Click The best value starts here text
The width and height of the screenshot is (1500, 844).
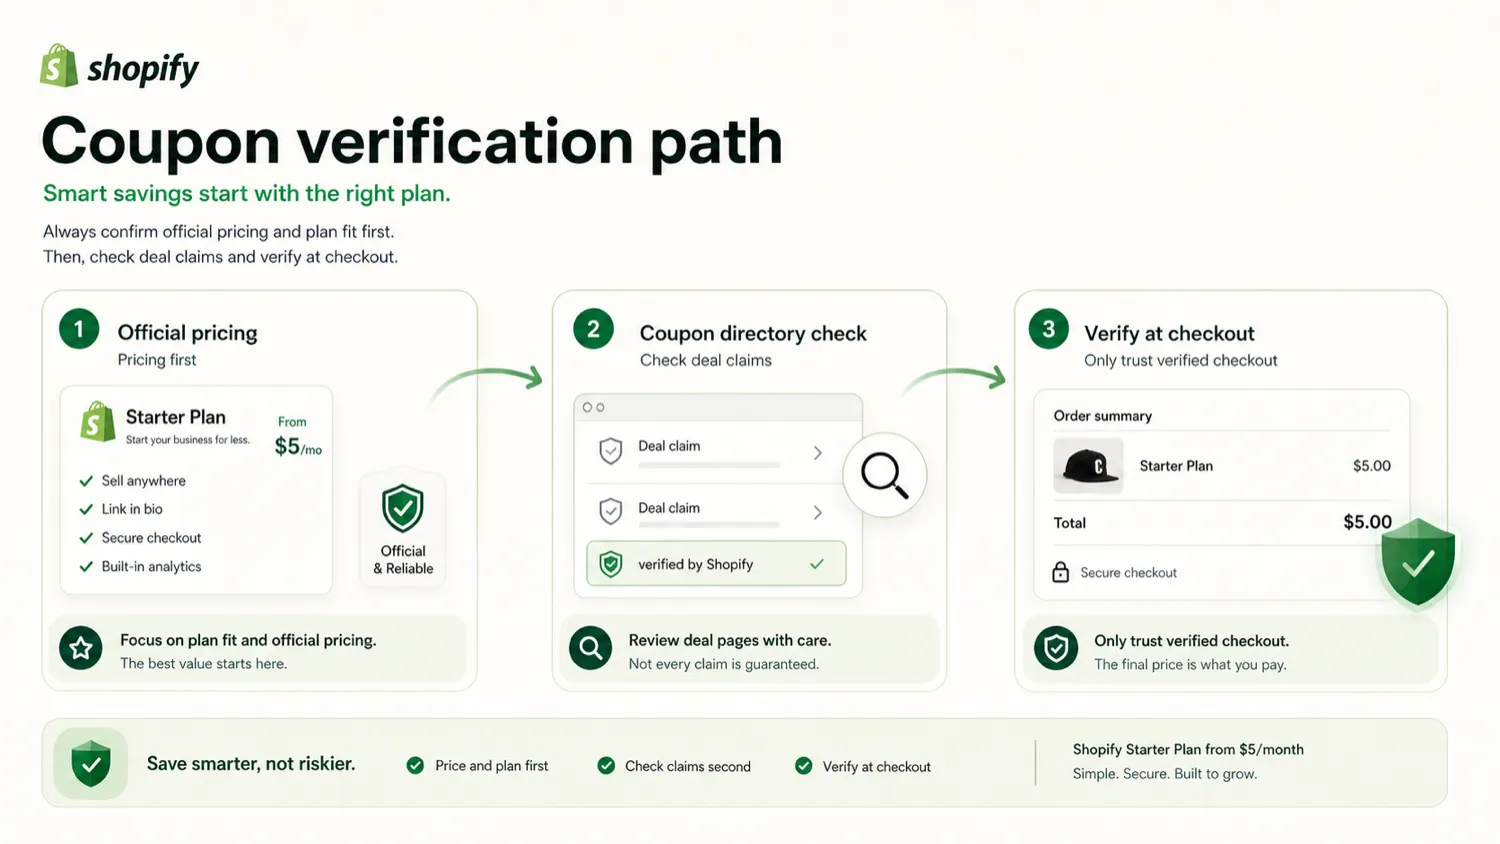203,663
